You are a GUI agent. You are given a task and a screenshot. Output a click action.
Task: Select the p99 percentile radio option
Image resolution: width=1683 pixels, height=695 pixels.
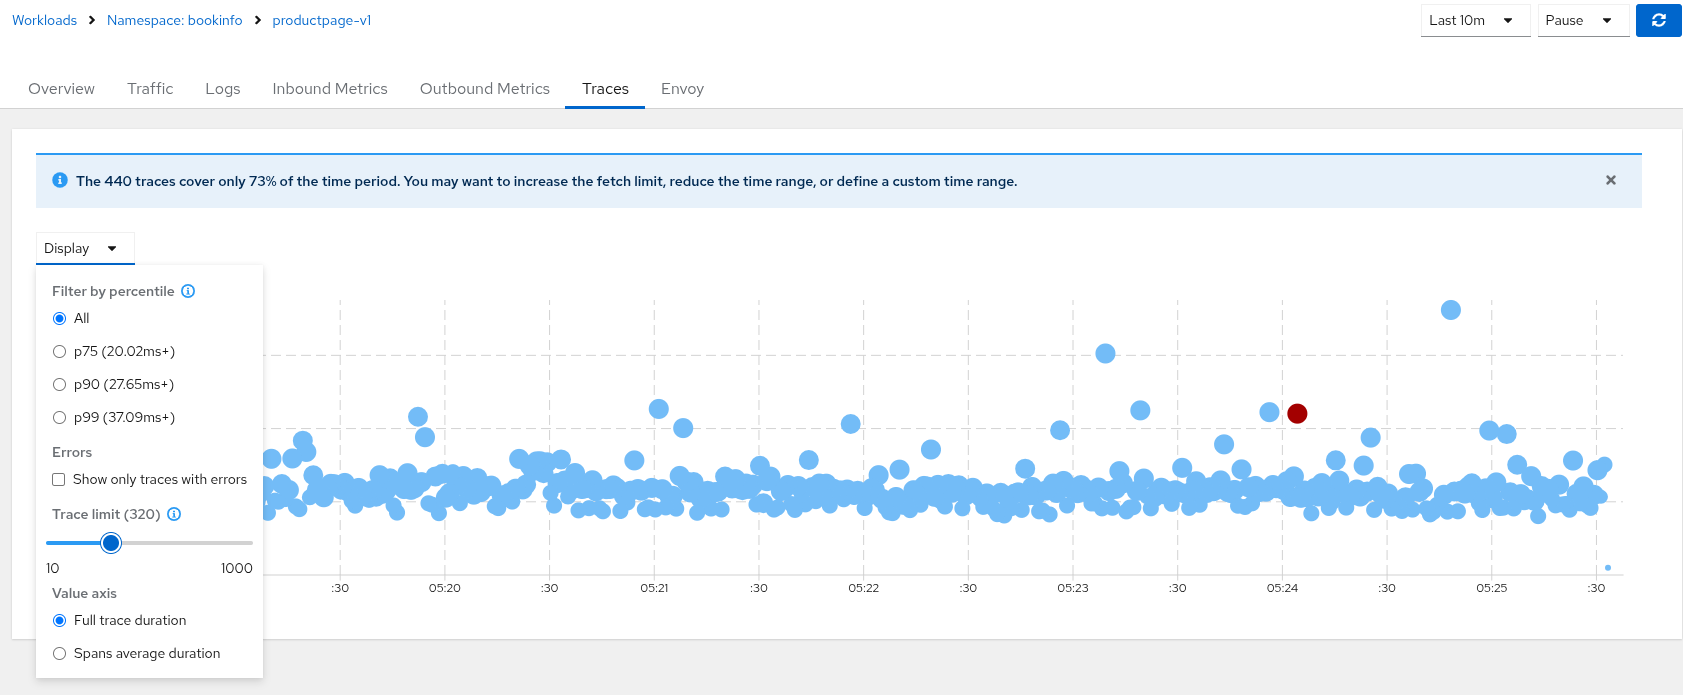tap(60, 418)
